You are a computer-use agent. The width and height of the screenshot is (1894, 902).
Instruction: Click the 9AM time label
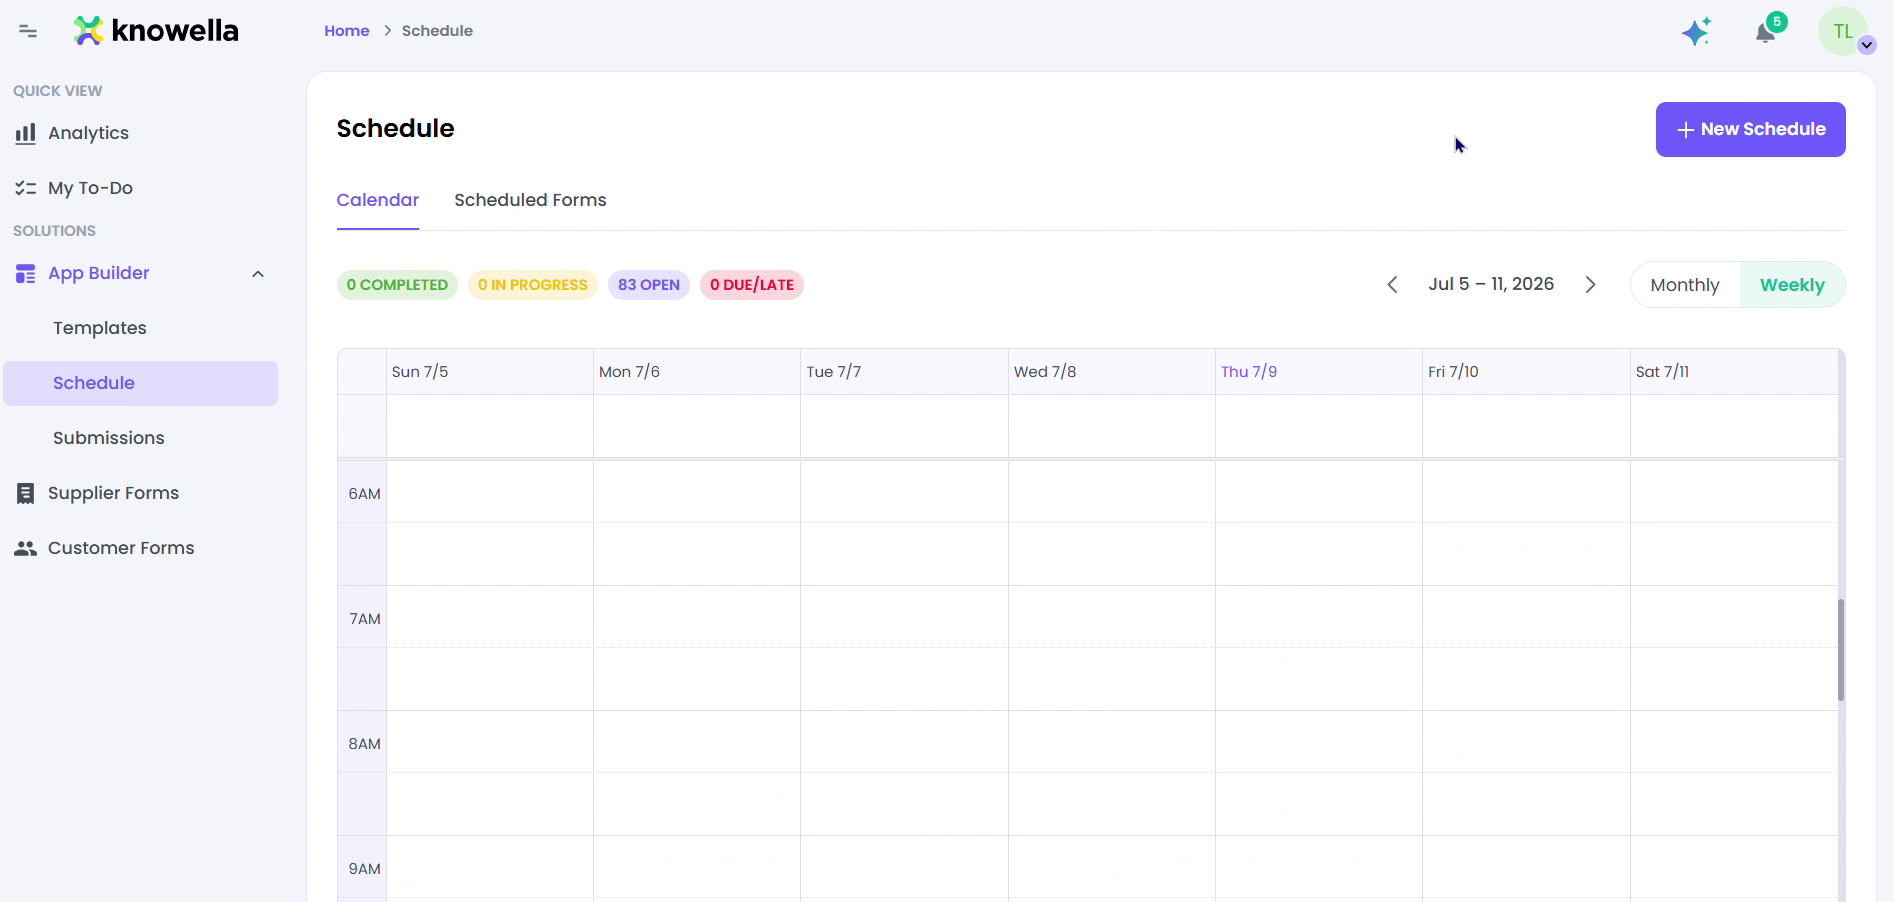click(364, 869)
